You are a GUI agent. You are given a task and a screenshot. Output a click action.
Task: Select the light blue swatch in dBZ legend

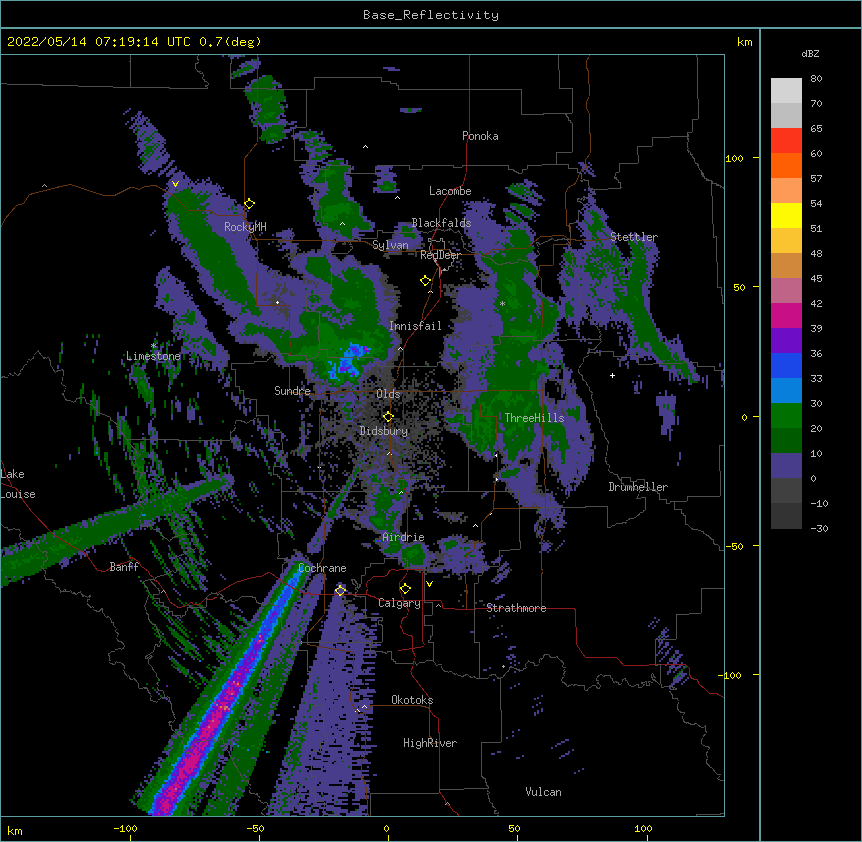[786, 390]
